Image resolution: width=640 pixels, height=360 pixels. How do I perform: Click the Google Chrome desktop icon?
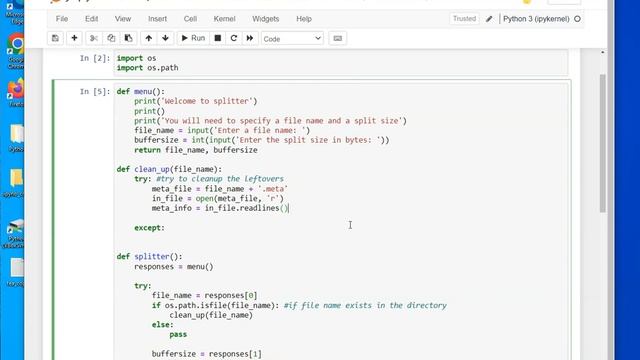click(x=16, y=51)
